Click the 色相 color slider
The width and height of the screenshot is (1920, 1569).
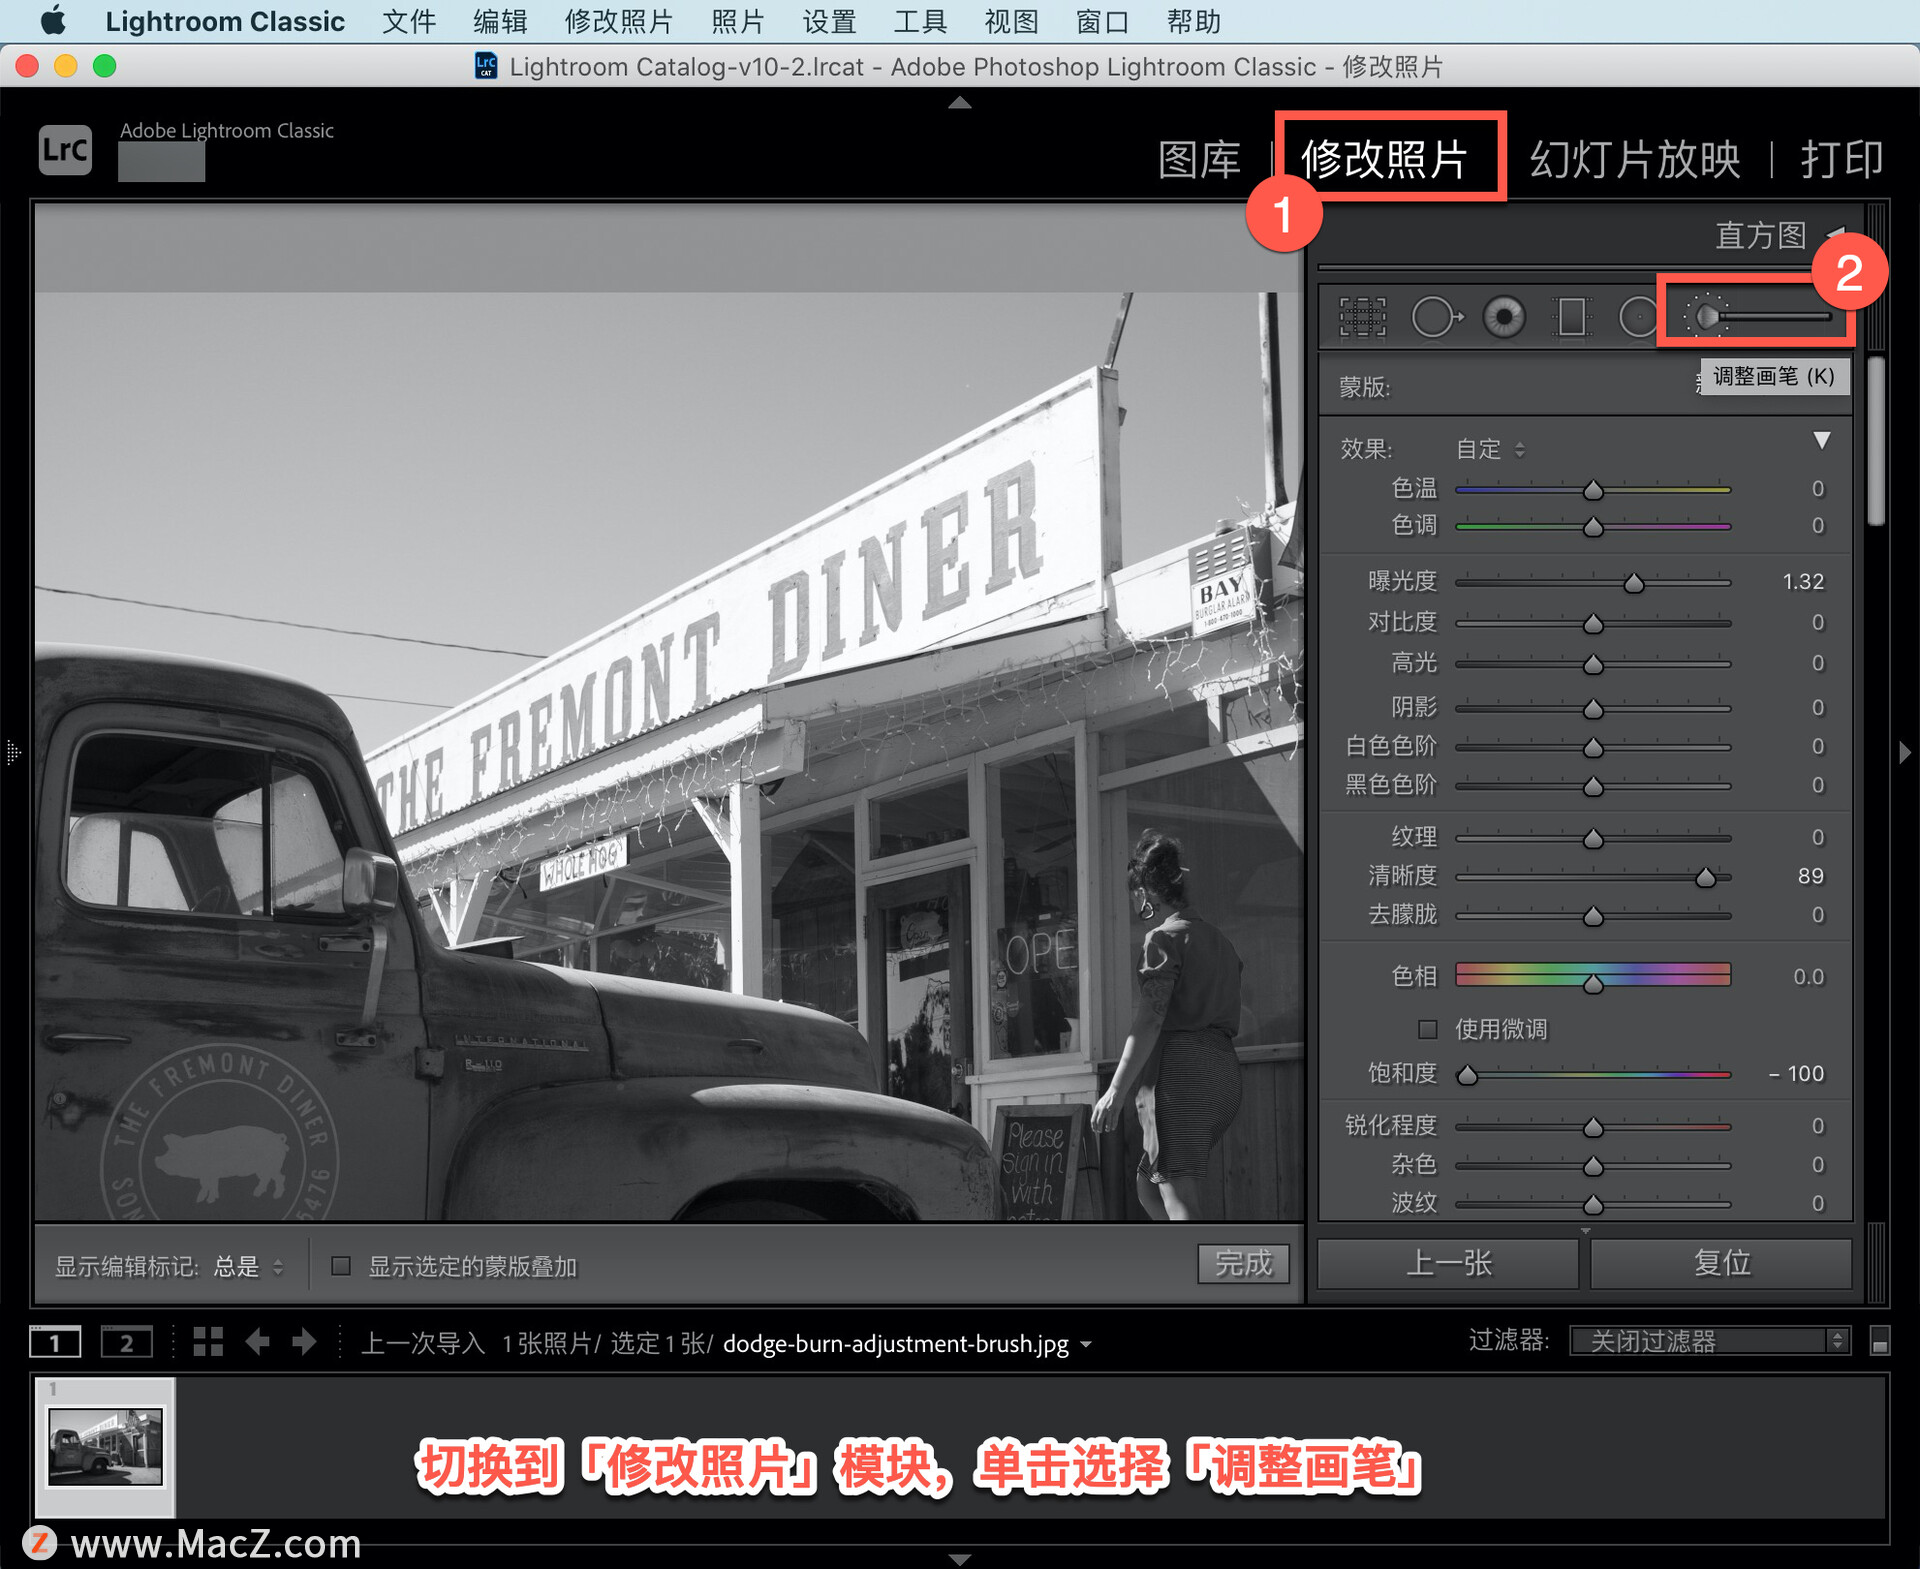coord(1593,976)
